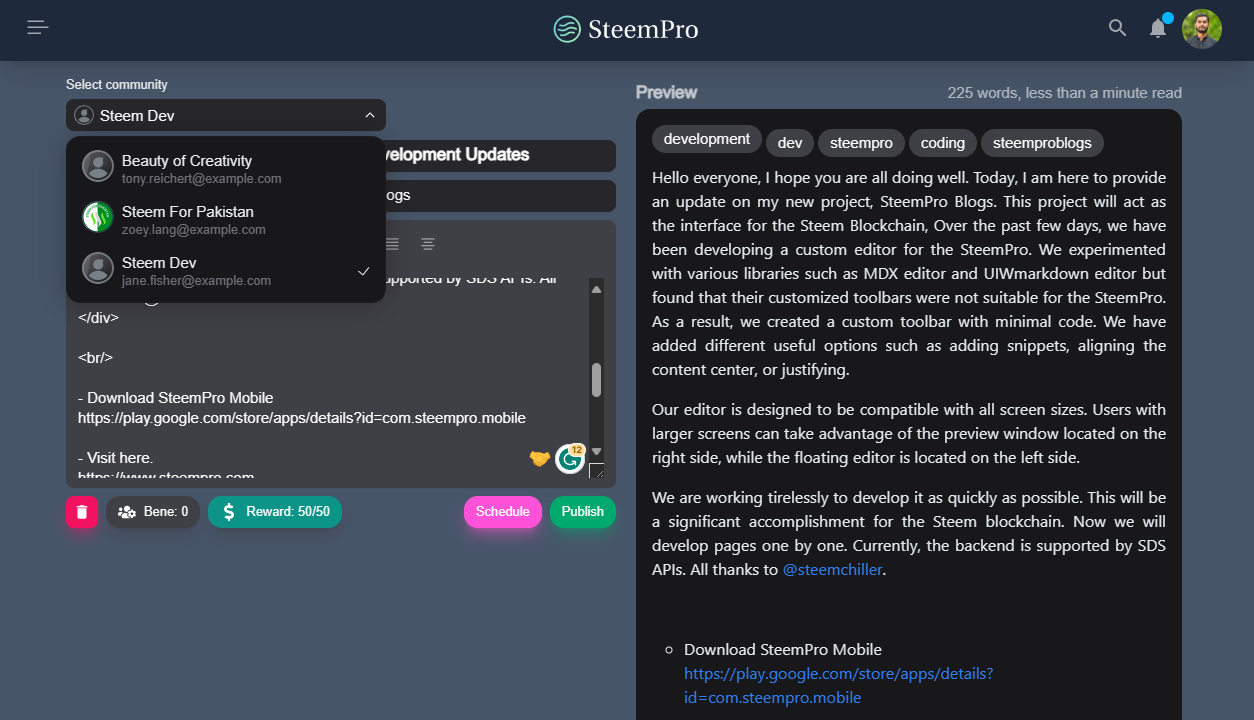Click the '</div>' line in editor
Image resolution: width=1254 pixels, height=720 pixels.
99,318
